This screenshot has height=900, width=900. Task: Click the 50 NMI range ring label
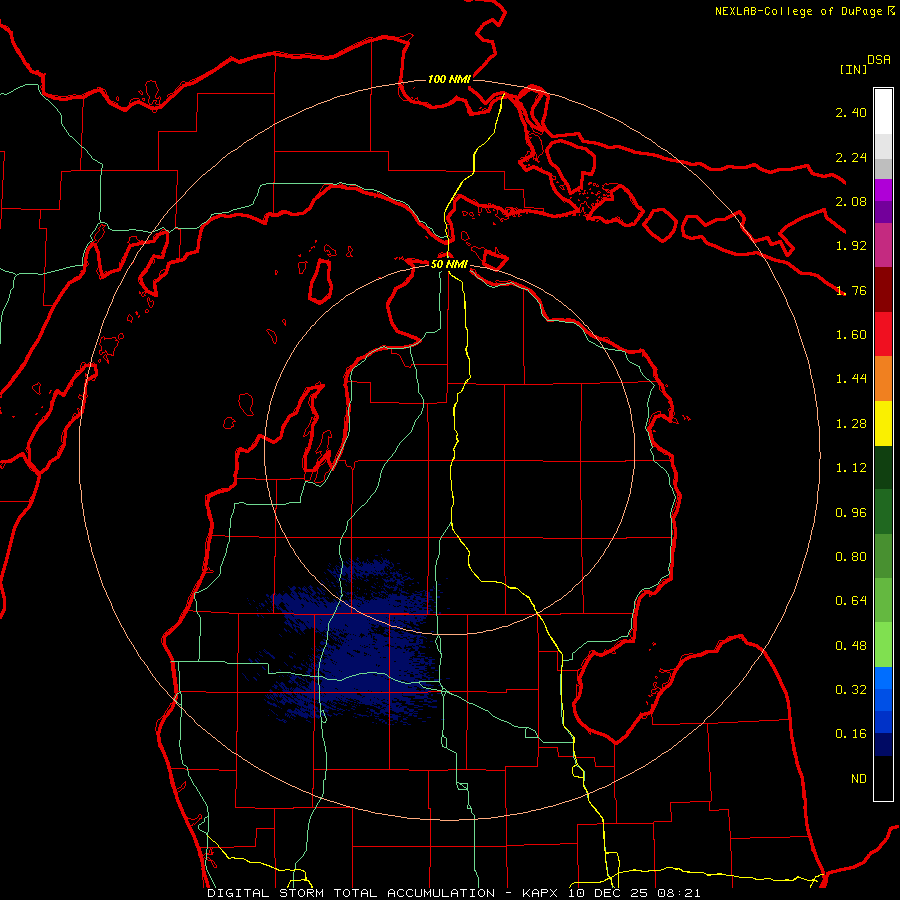tap(449, 264)
